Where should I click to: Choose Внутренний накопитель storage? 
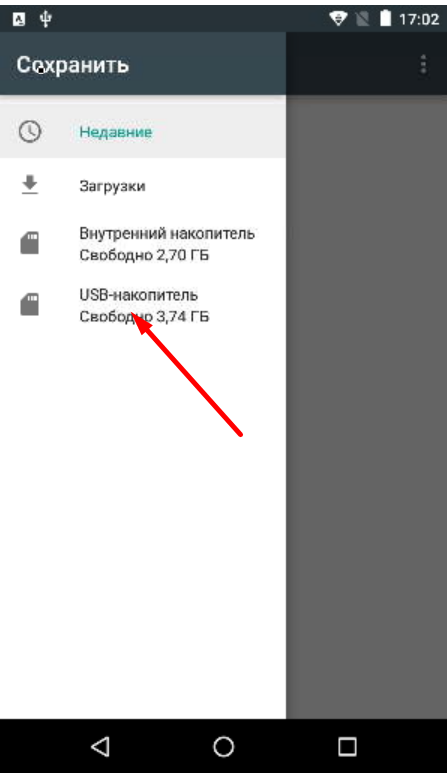[x=143, y=244]
